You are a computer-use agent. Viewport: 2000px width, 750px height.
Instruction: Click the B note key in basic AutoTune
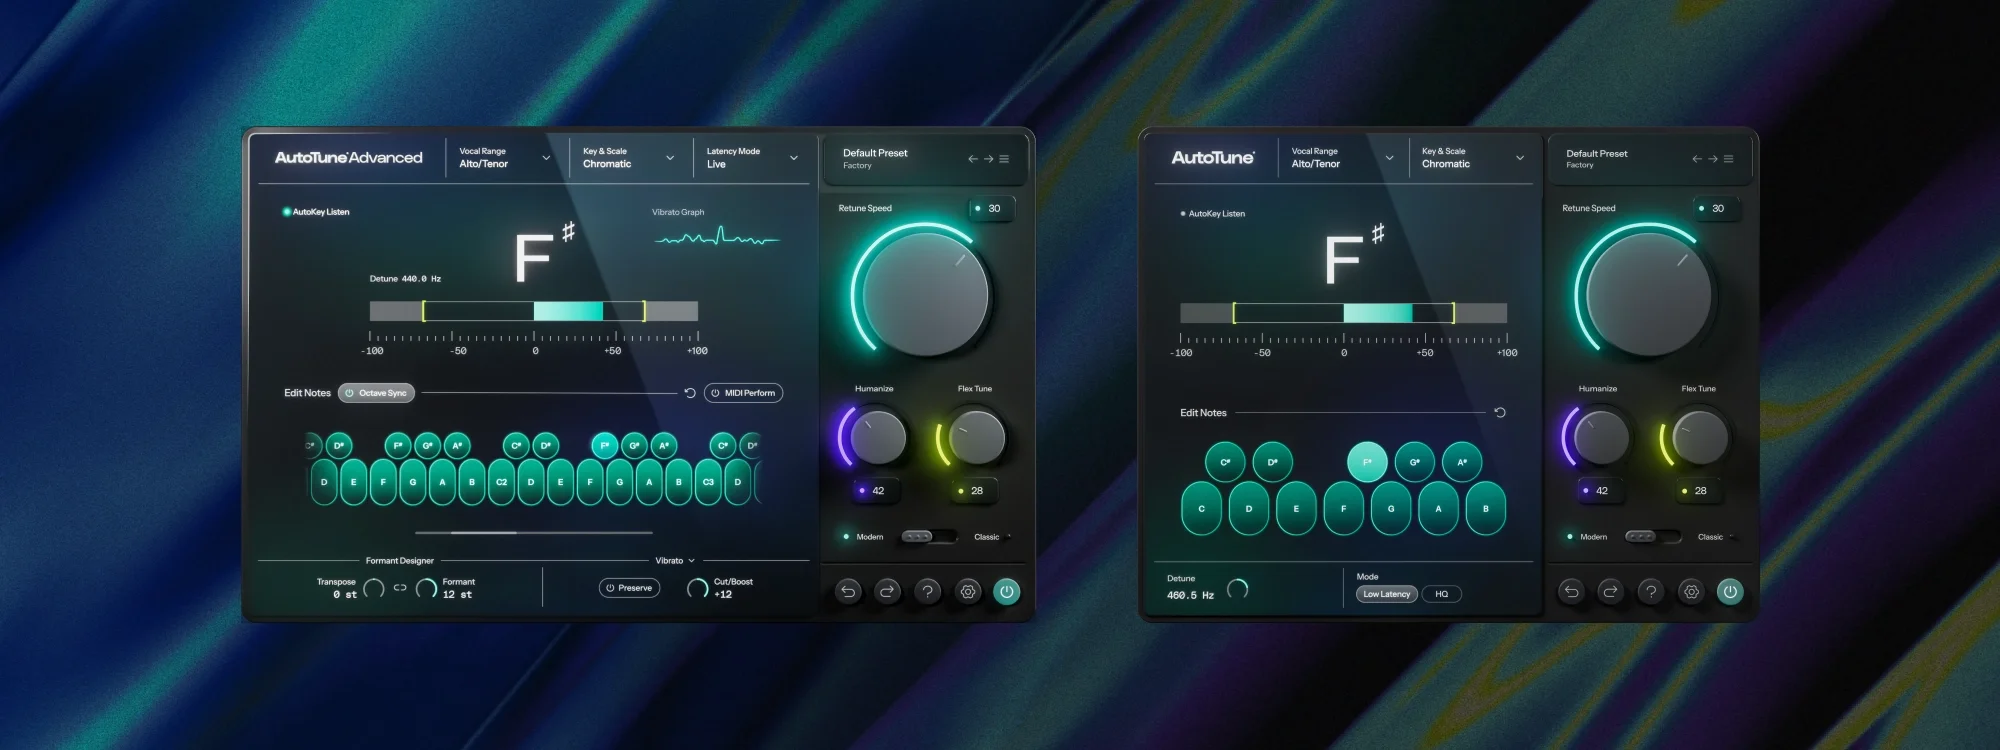coord(1486,508)
